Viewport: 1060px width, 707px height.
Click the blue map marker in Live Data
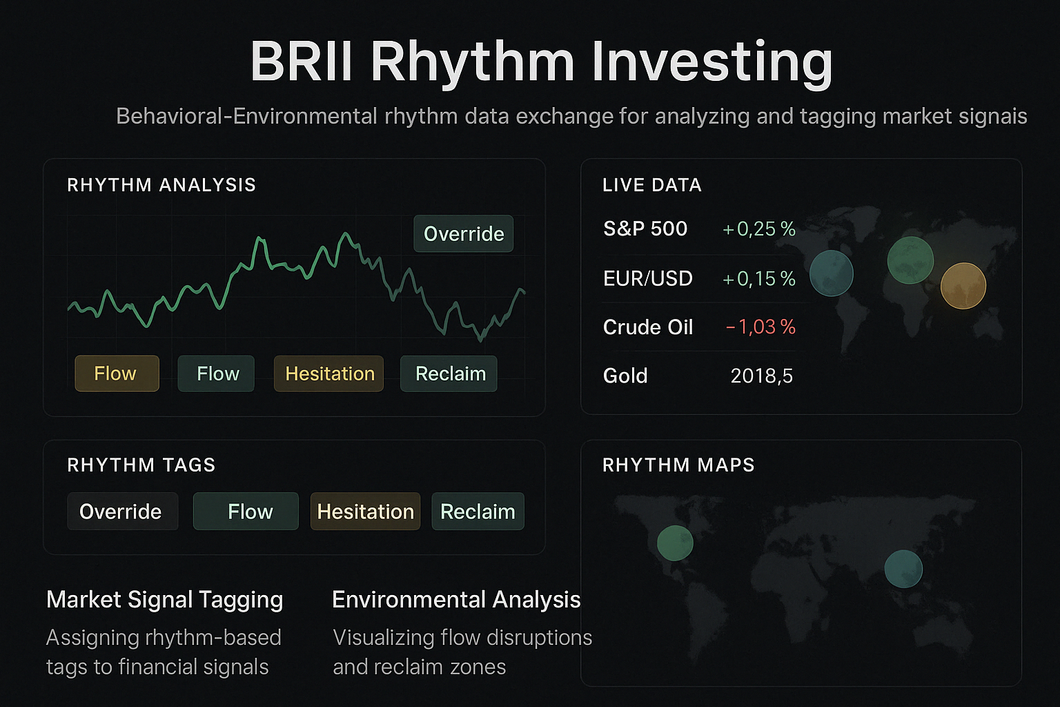click(832, 273)
